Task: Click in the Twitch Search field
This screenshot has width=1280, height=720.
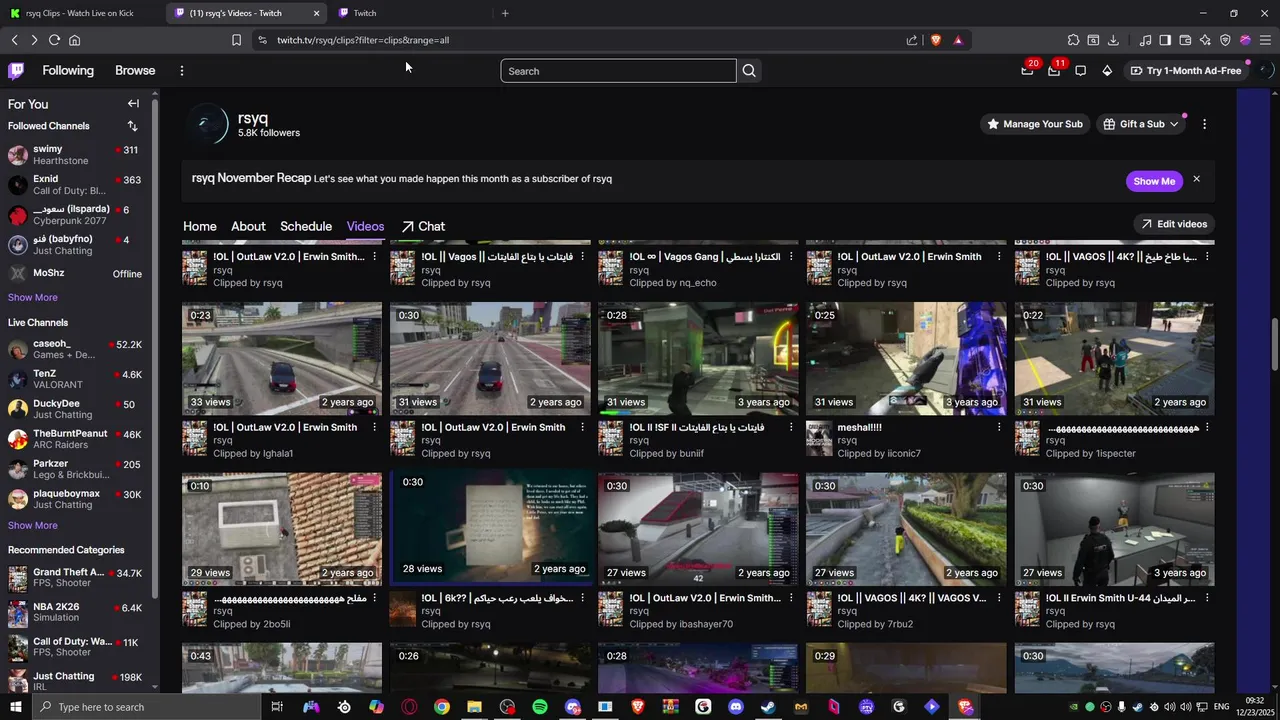Action: pos(618,71)
